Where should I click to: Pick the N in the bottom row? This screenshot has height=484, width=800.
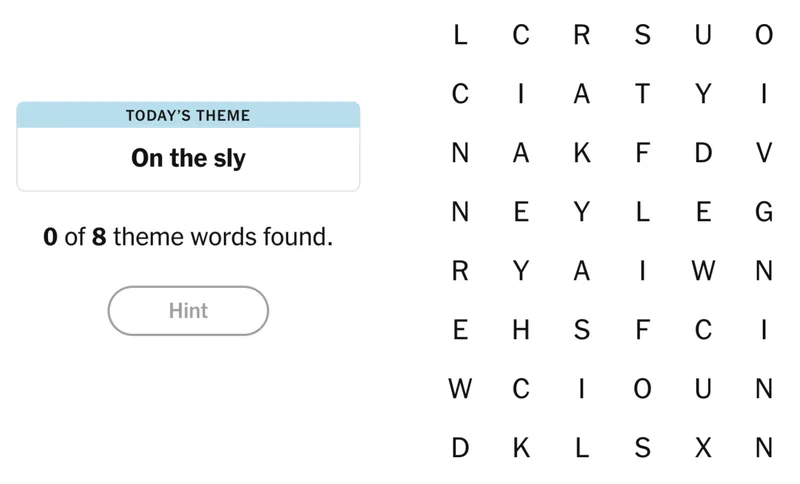tap(764, 449)
